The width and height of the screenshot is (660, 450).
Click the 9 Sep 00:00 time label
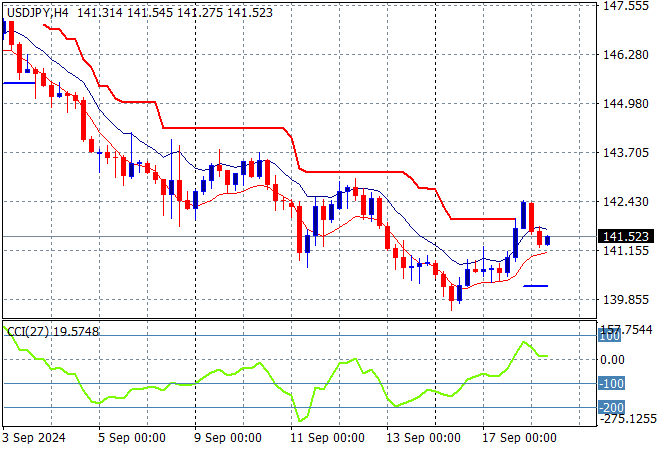[228, 438]
